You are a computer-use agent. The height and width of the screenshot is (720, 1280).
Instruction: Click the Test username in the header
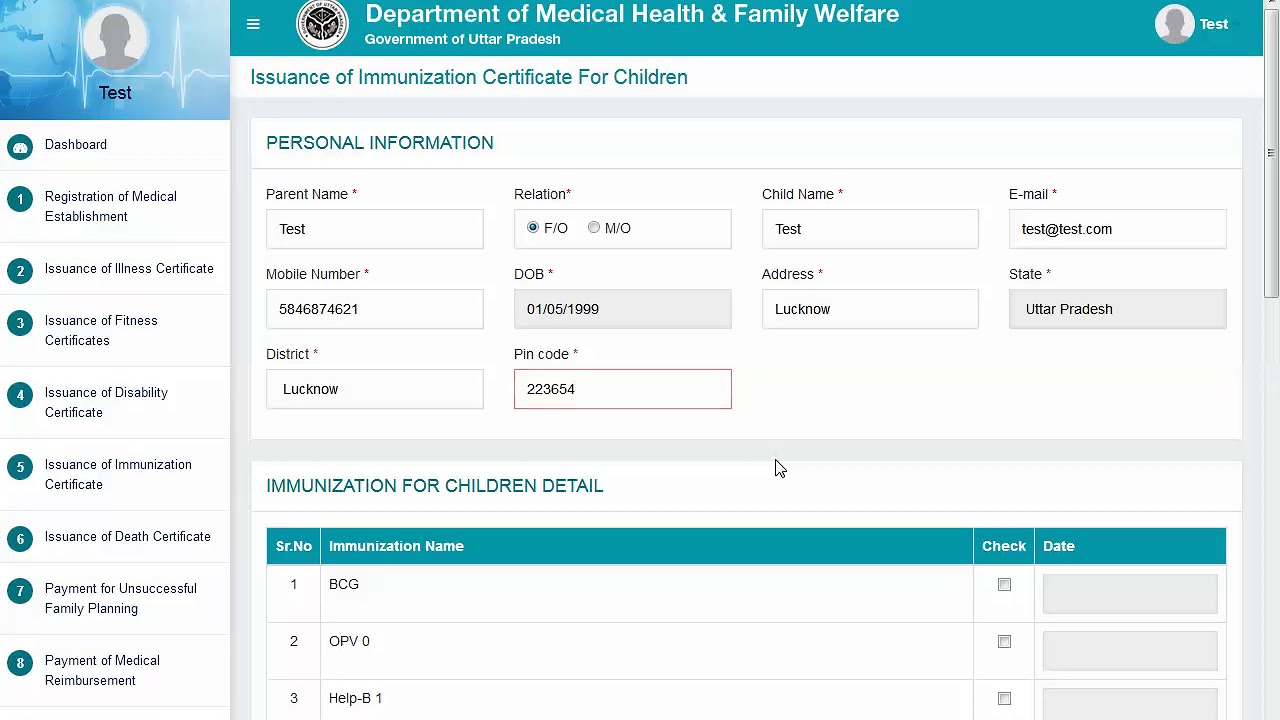1214,24
